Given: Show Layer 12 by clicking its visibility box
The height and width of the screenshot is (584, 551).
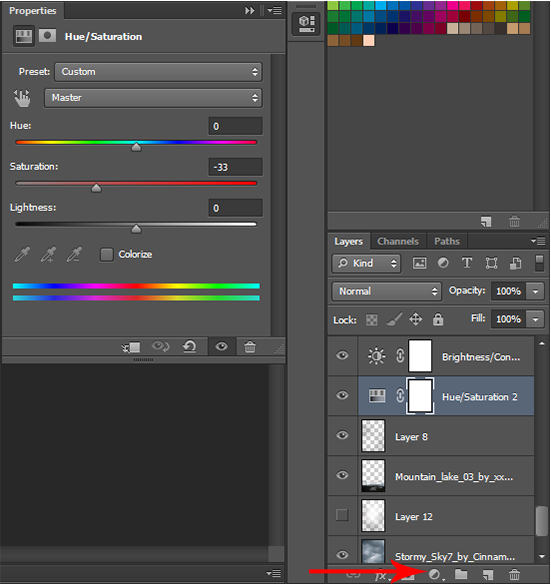Looking at the screenshot, I should (x=342, y=515).
